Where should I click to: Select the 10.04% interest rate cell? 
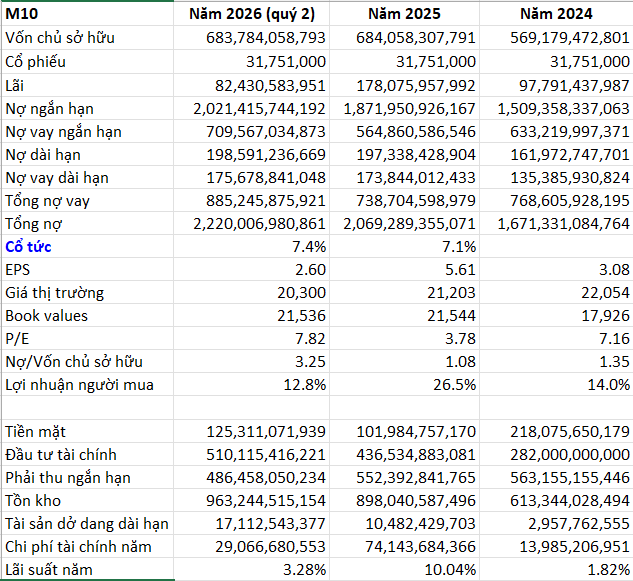(405, 569)
